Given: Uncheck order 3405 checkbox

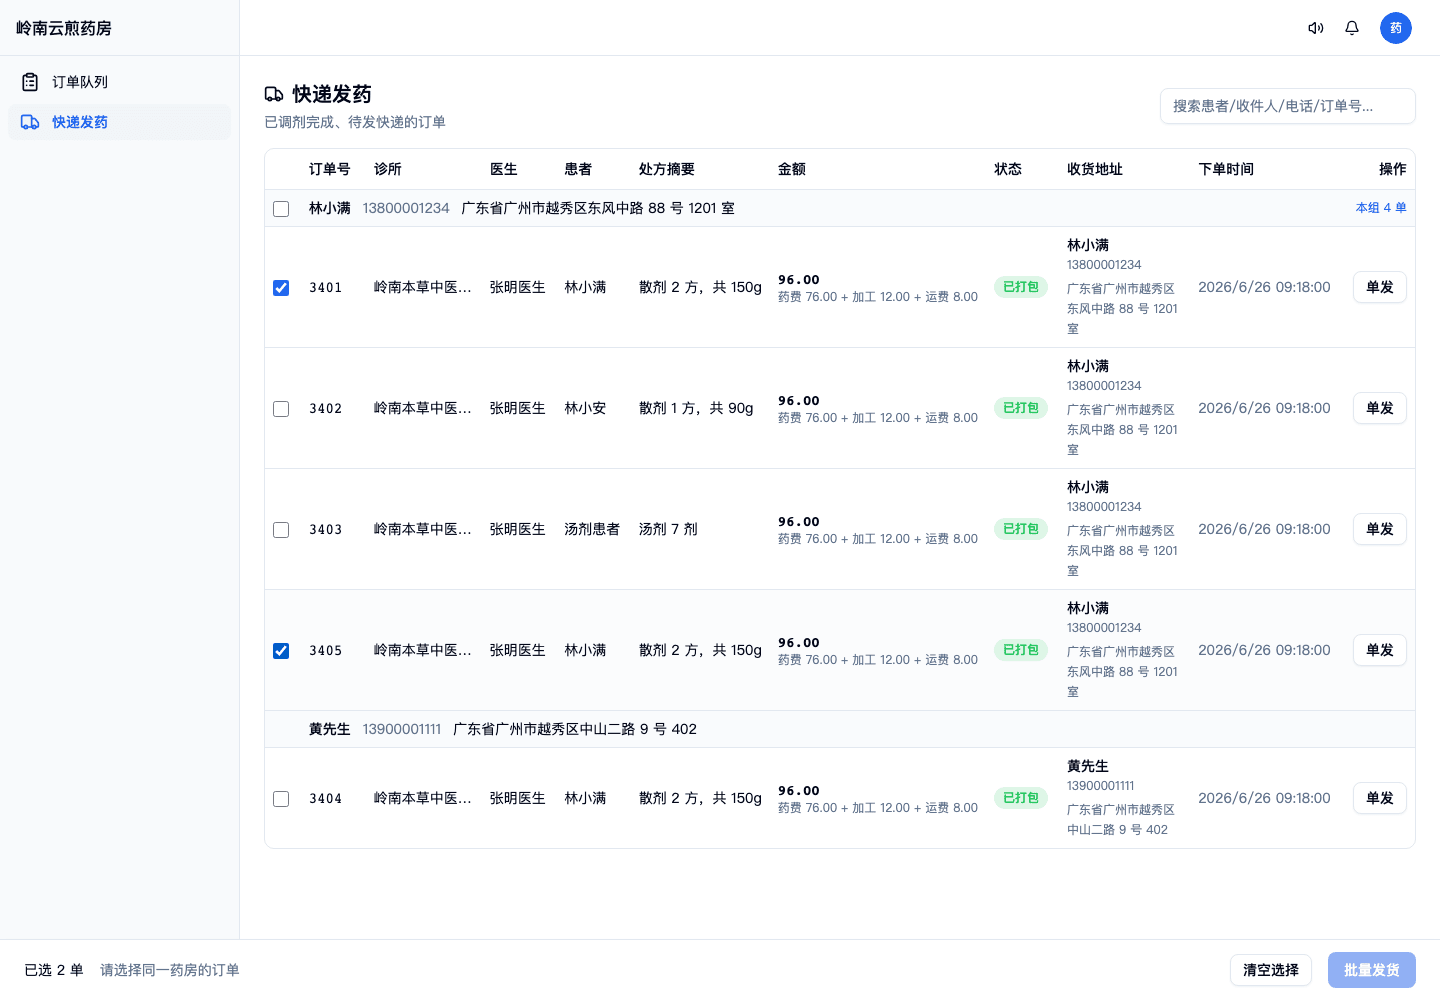Looking at the screenshot, I should (281, 651).
